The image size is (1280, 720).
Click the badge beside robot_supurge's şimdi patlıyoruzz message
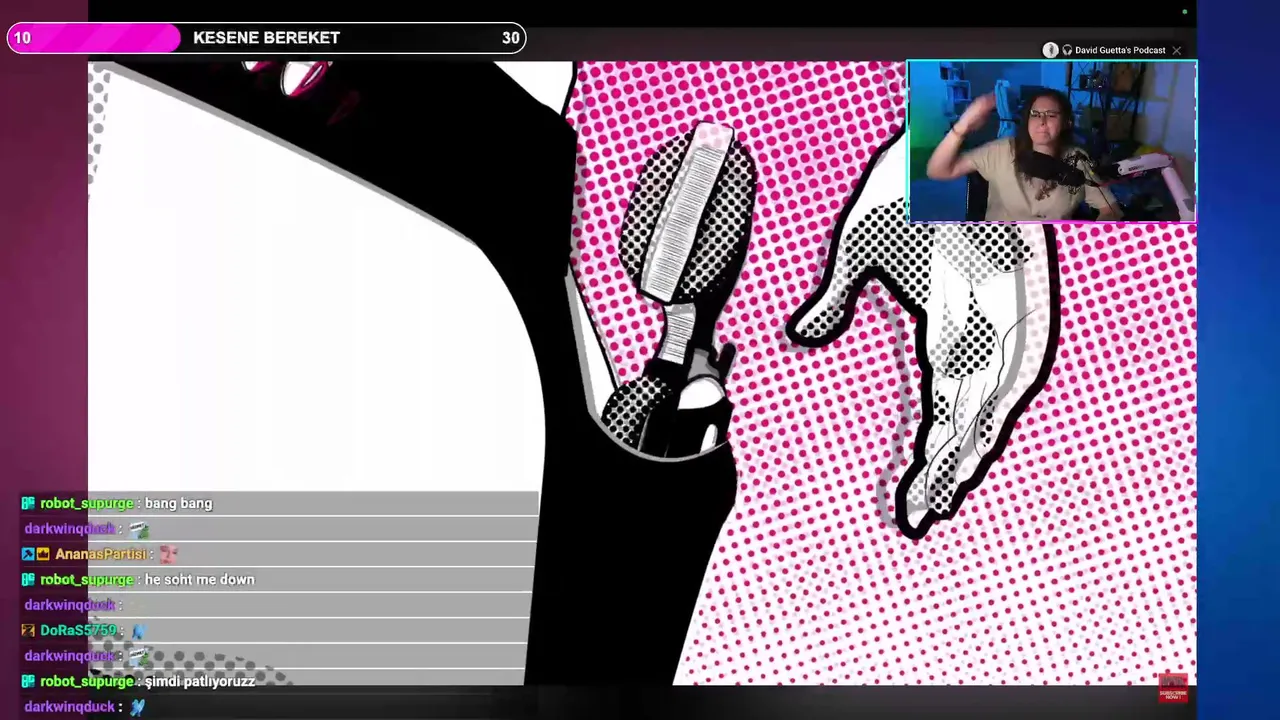[x=28, y=682]
